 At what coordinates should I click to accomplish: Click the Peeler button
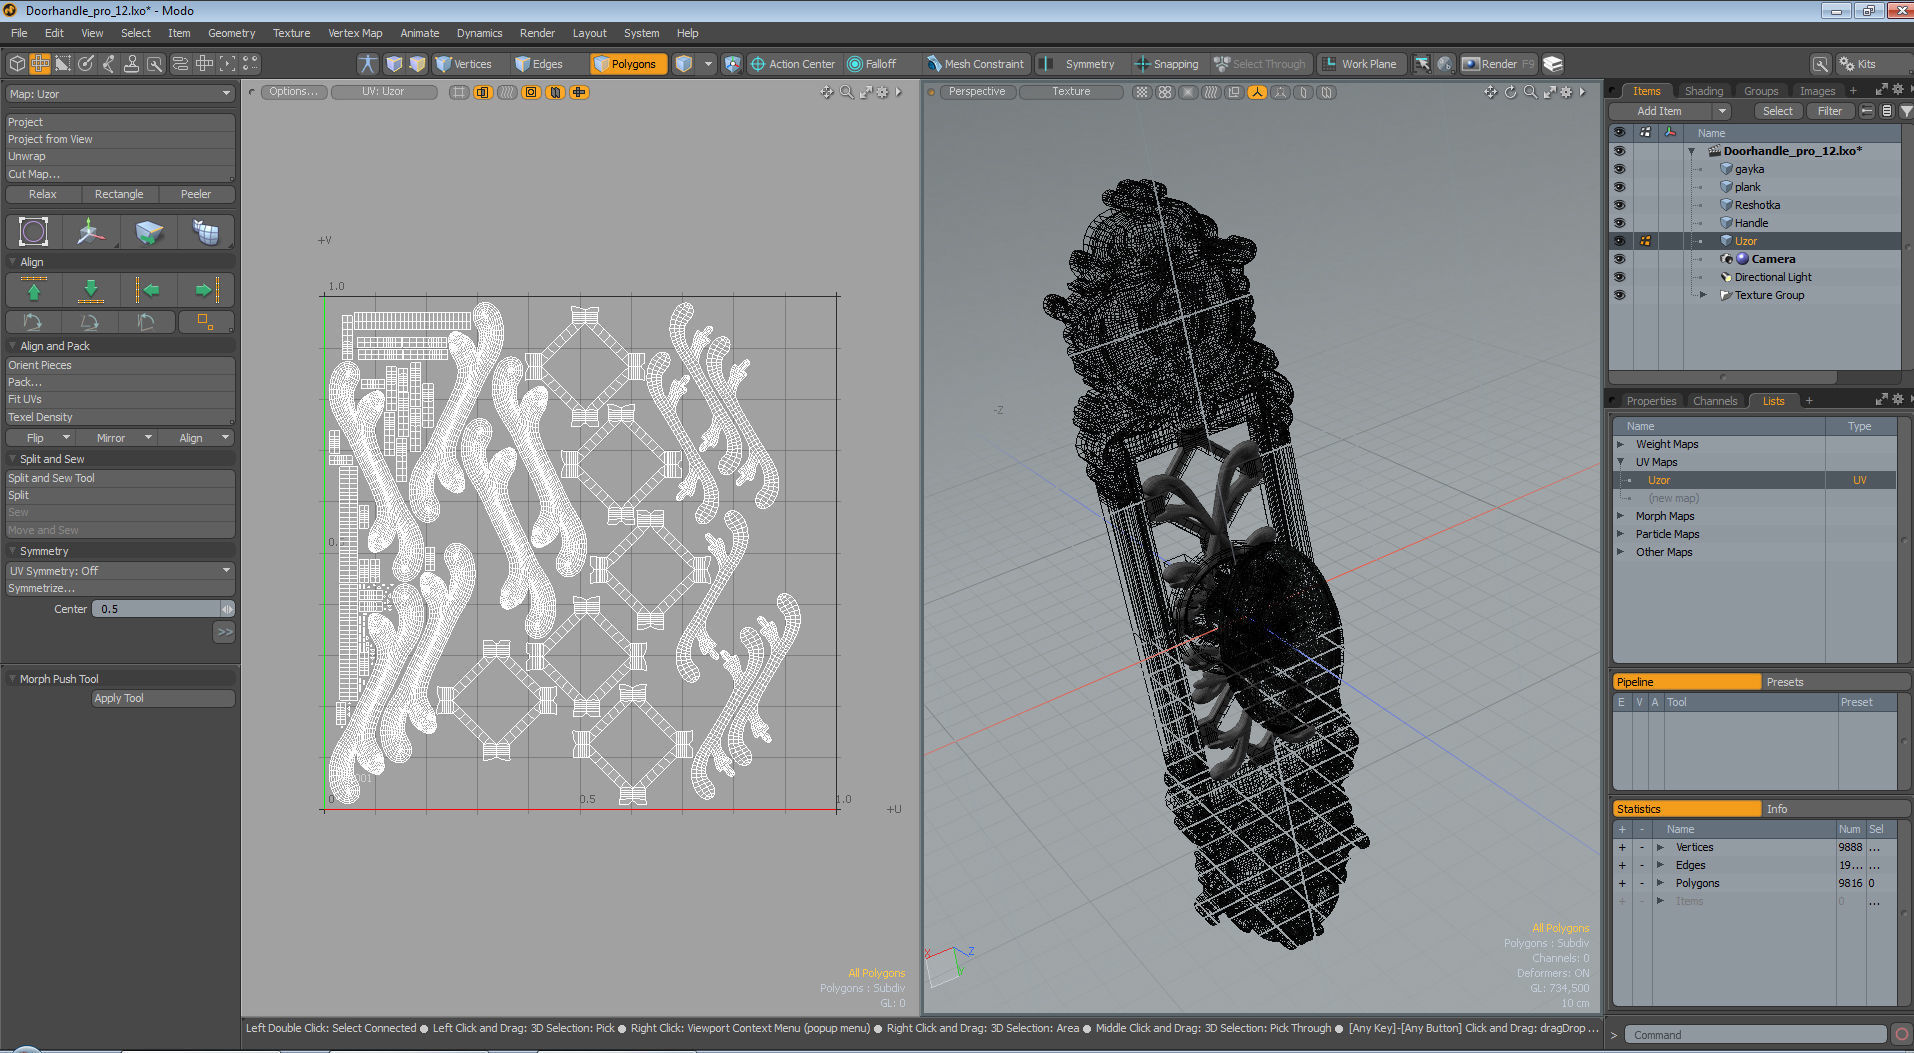tap(196, 194)
